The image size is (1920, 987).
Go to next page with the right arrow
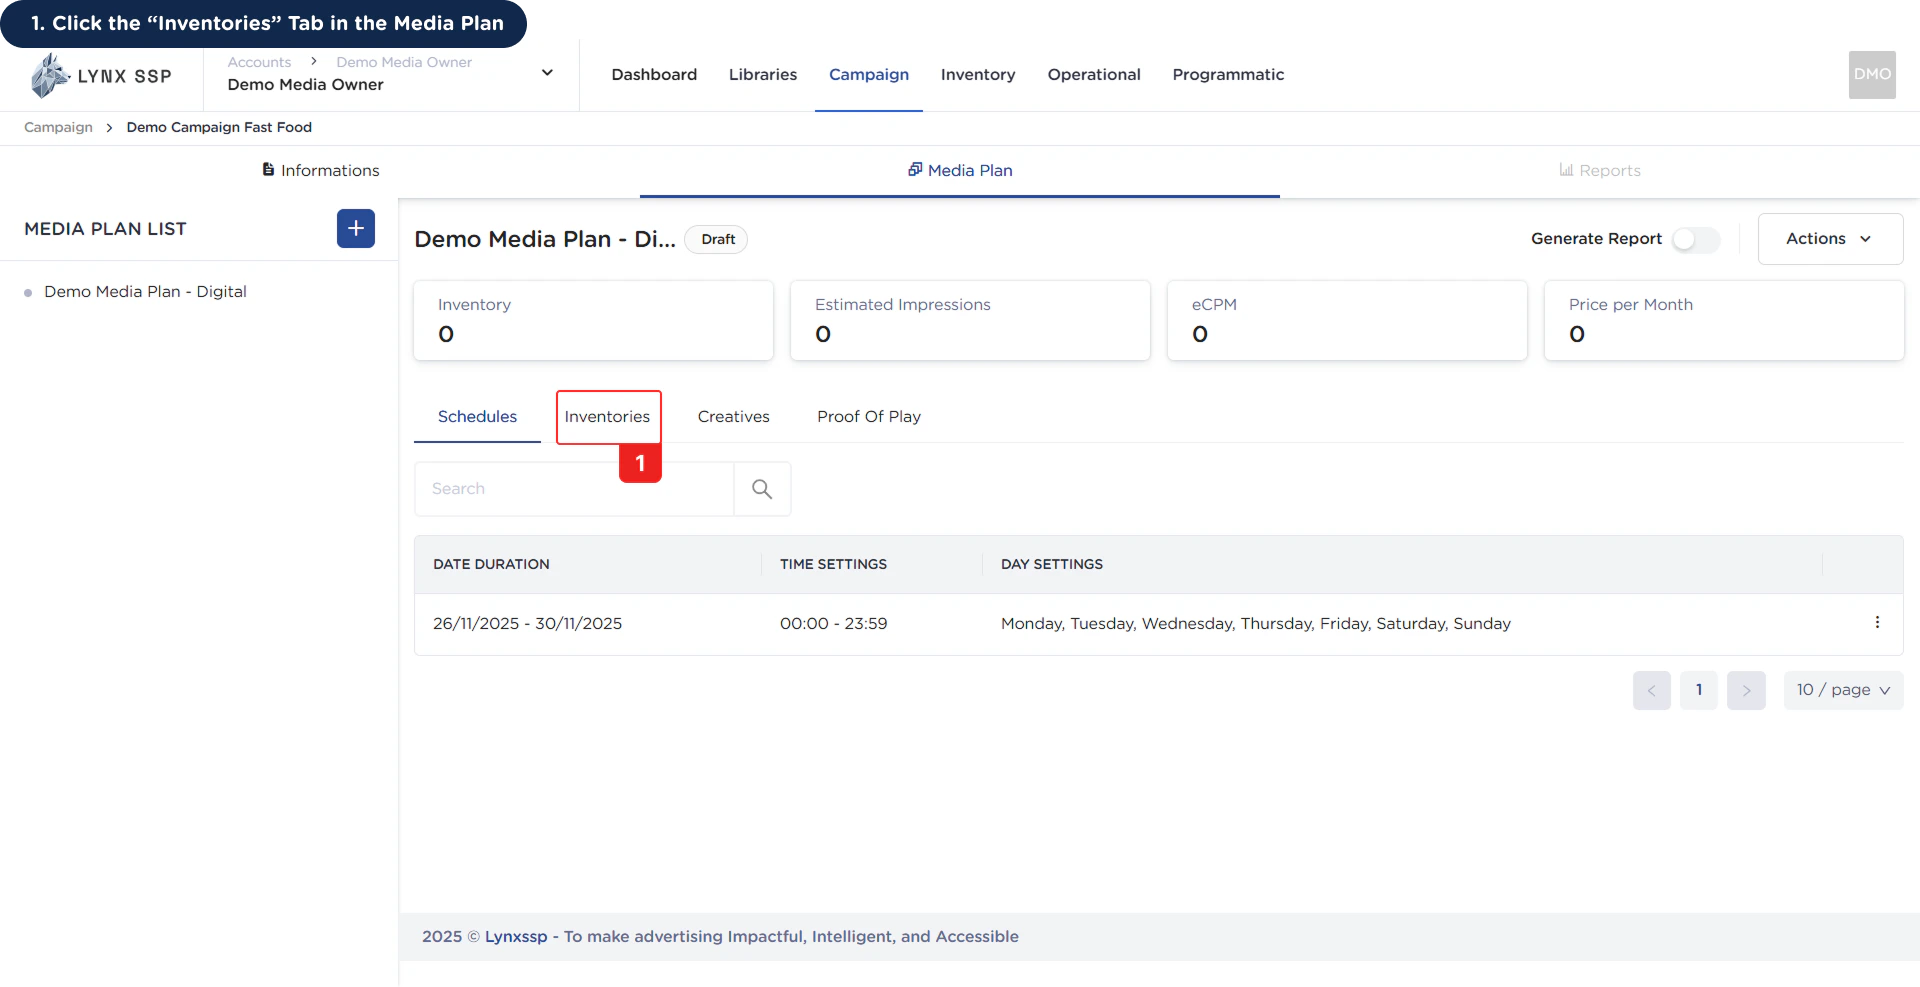point(1746,690)
